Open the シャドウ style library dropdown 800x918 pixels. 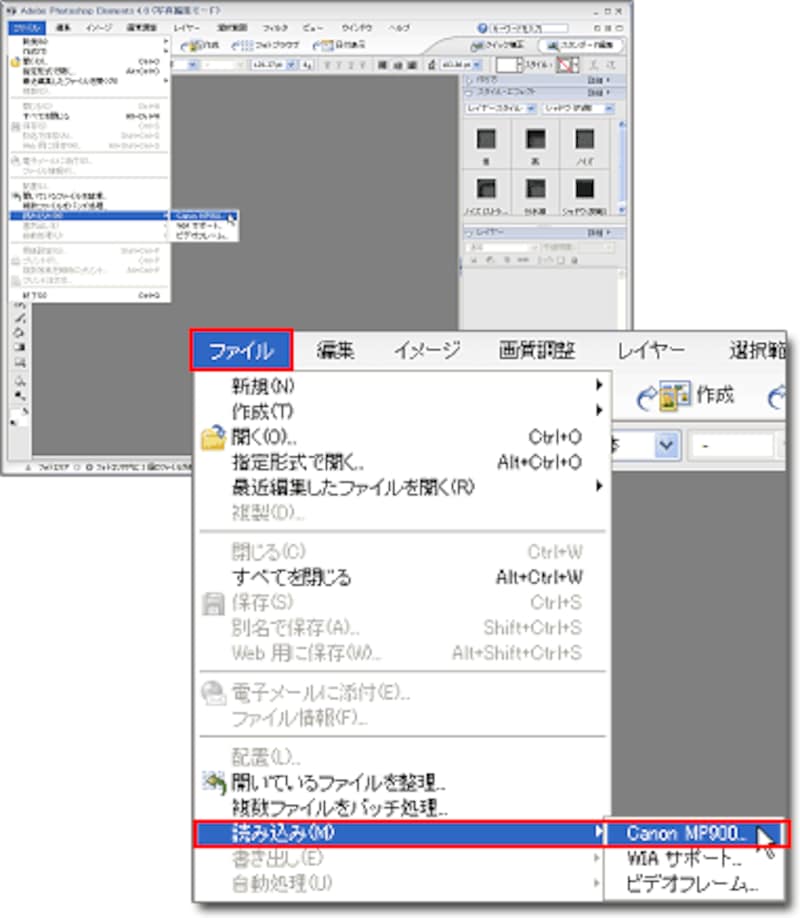tap(579, 108)
